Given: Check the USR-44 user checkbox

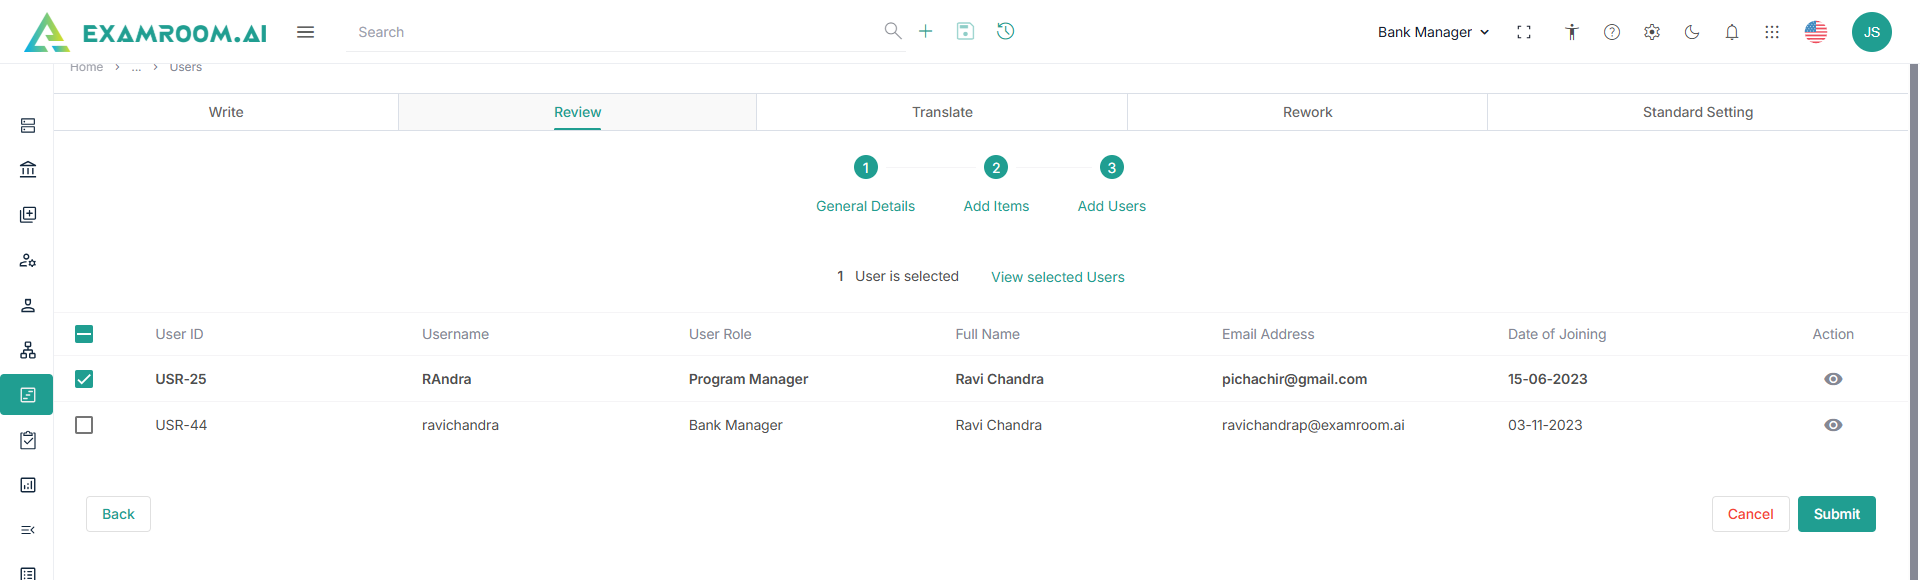Looking at the screenshot, I should 84,425.
